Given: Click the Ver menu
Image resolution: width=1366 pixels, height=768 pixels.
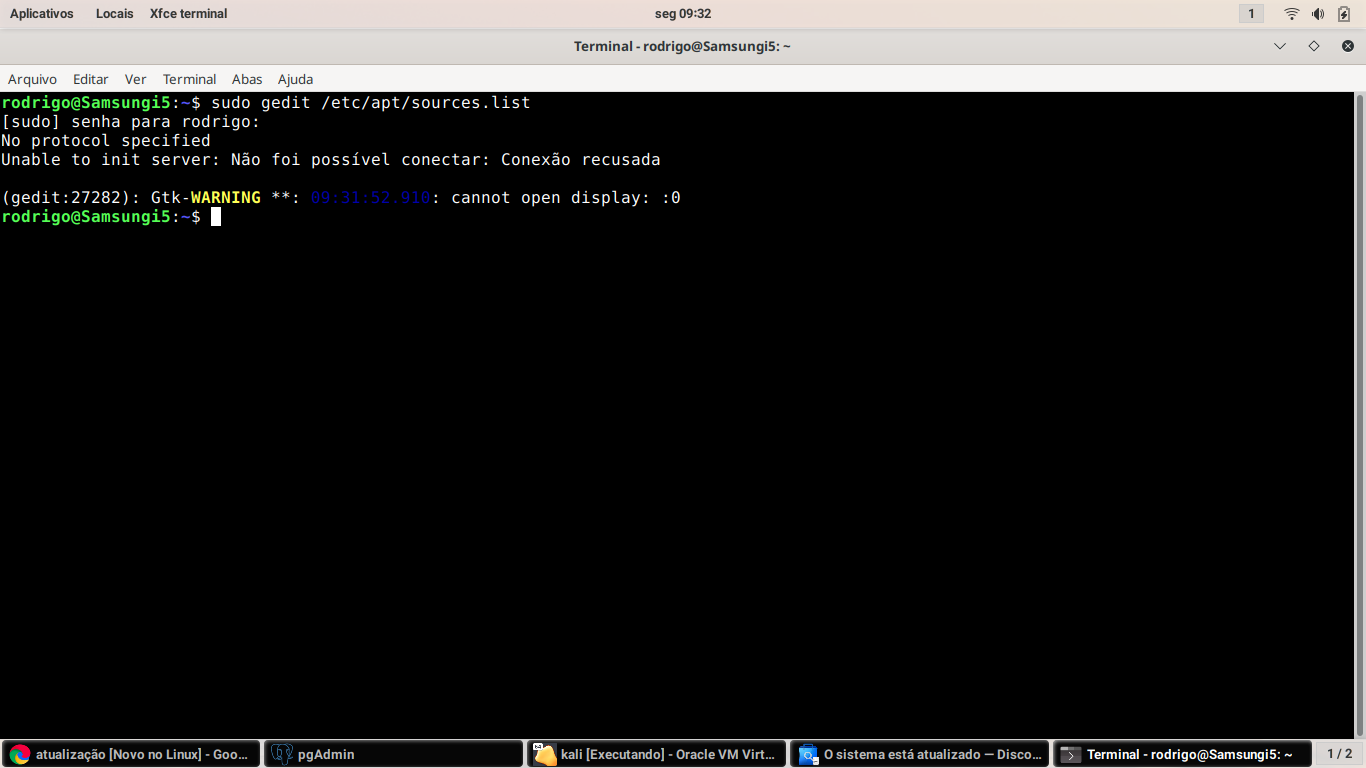Looking at the screenshot, I should point(135,79).
